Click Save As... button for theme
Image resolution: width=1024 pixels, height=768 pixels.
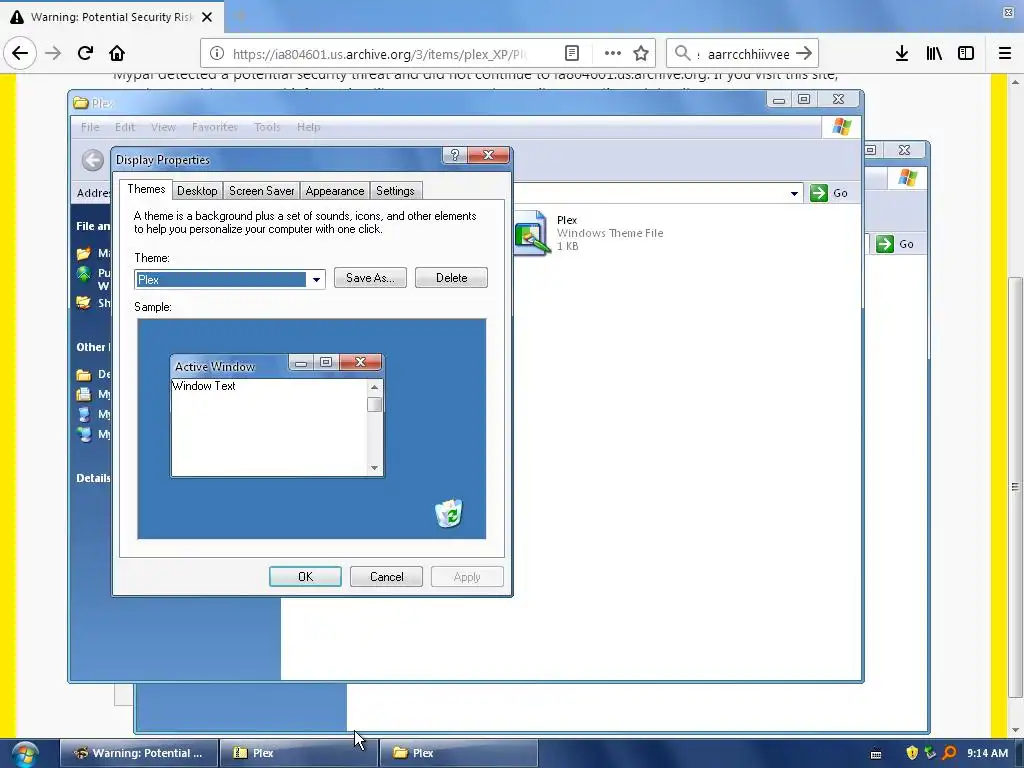370,278
